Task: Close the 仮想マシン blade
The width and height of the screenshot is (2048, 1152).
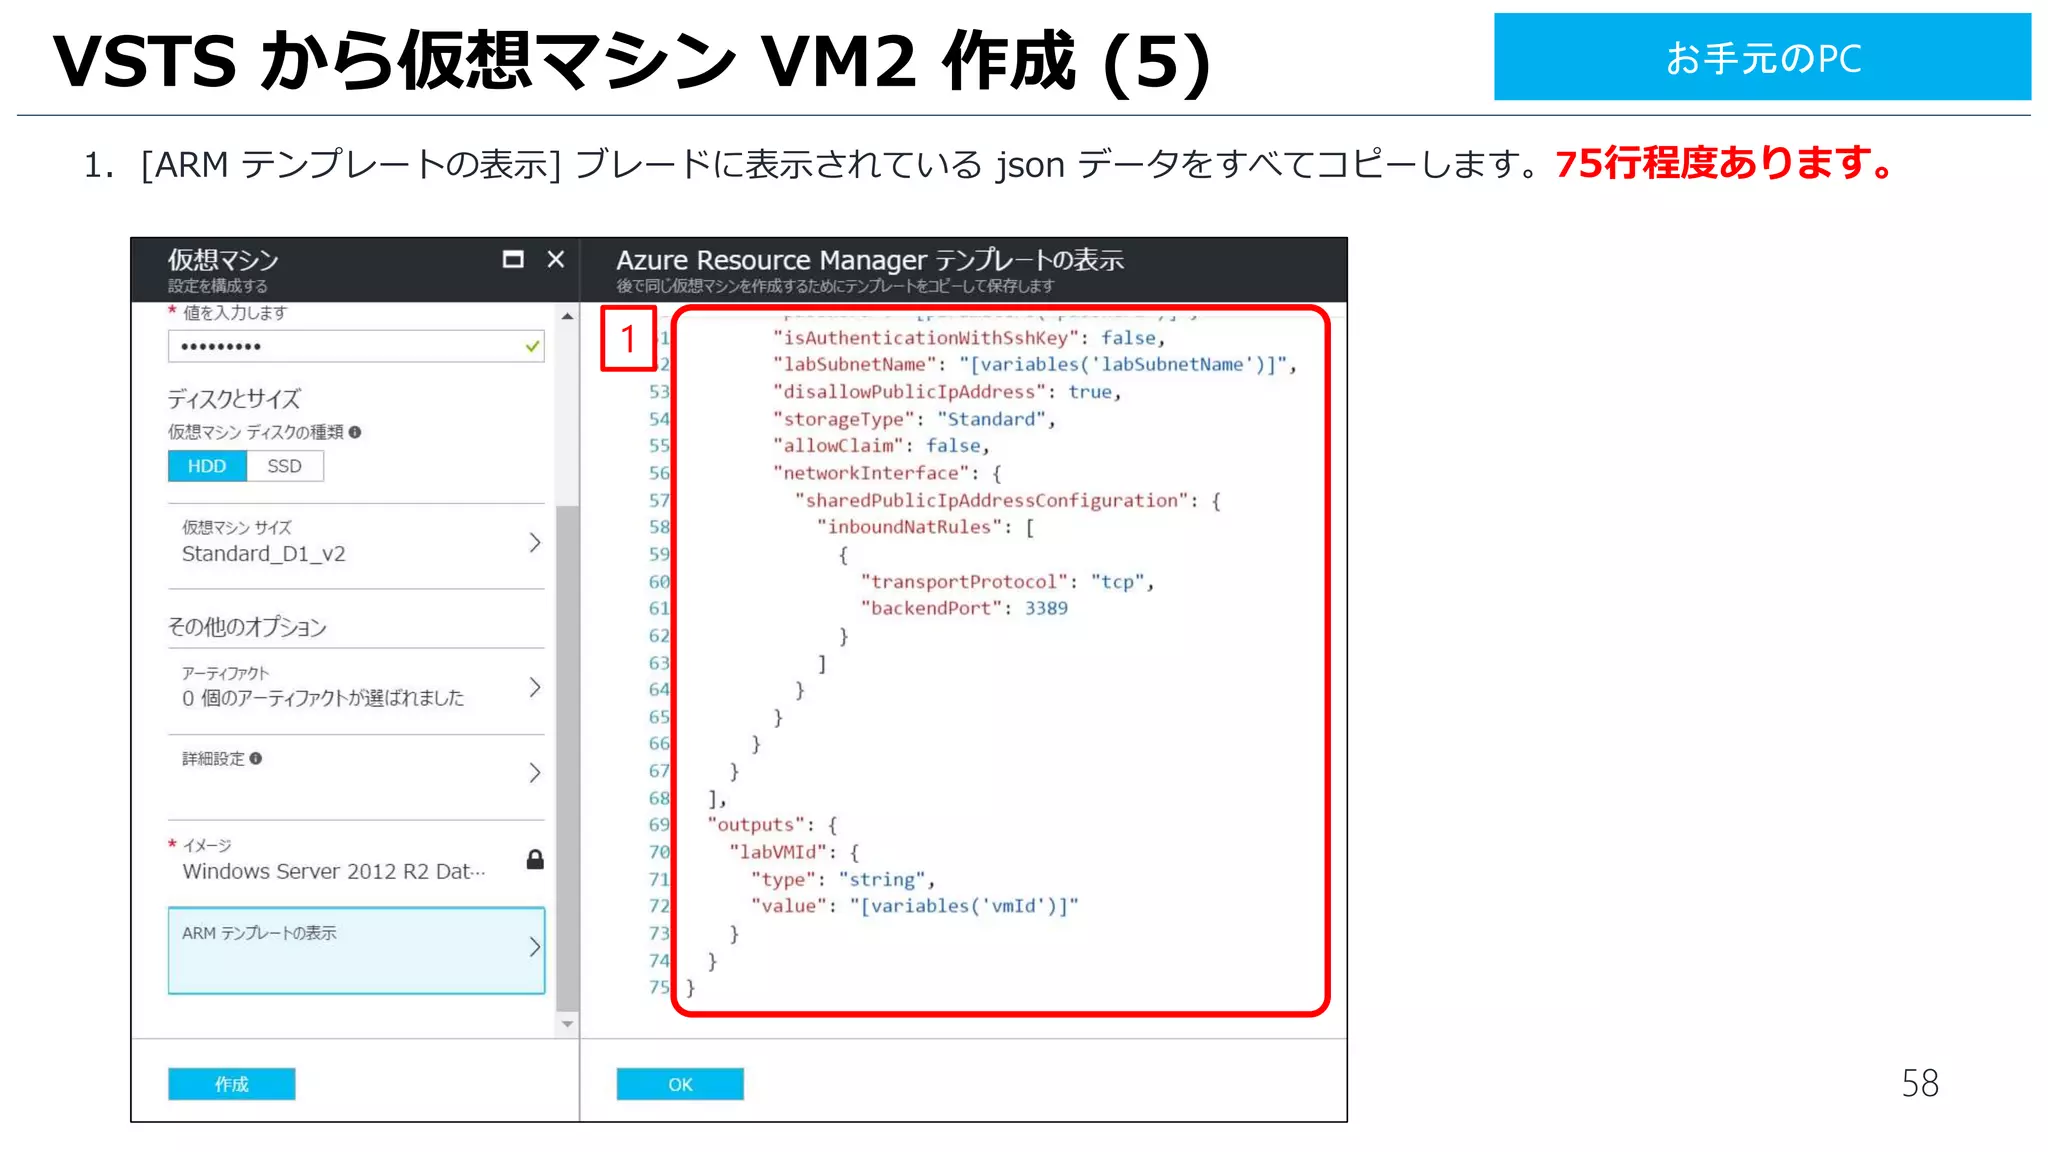Action: [x=556, y=260]
